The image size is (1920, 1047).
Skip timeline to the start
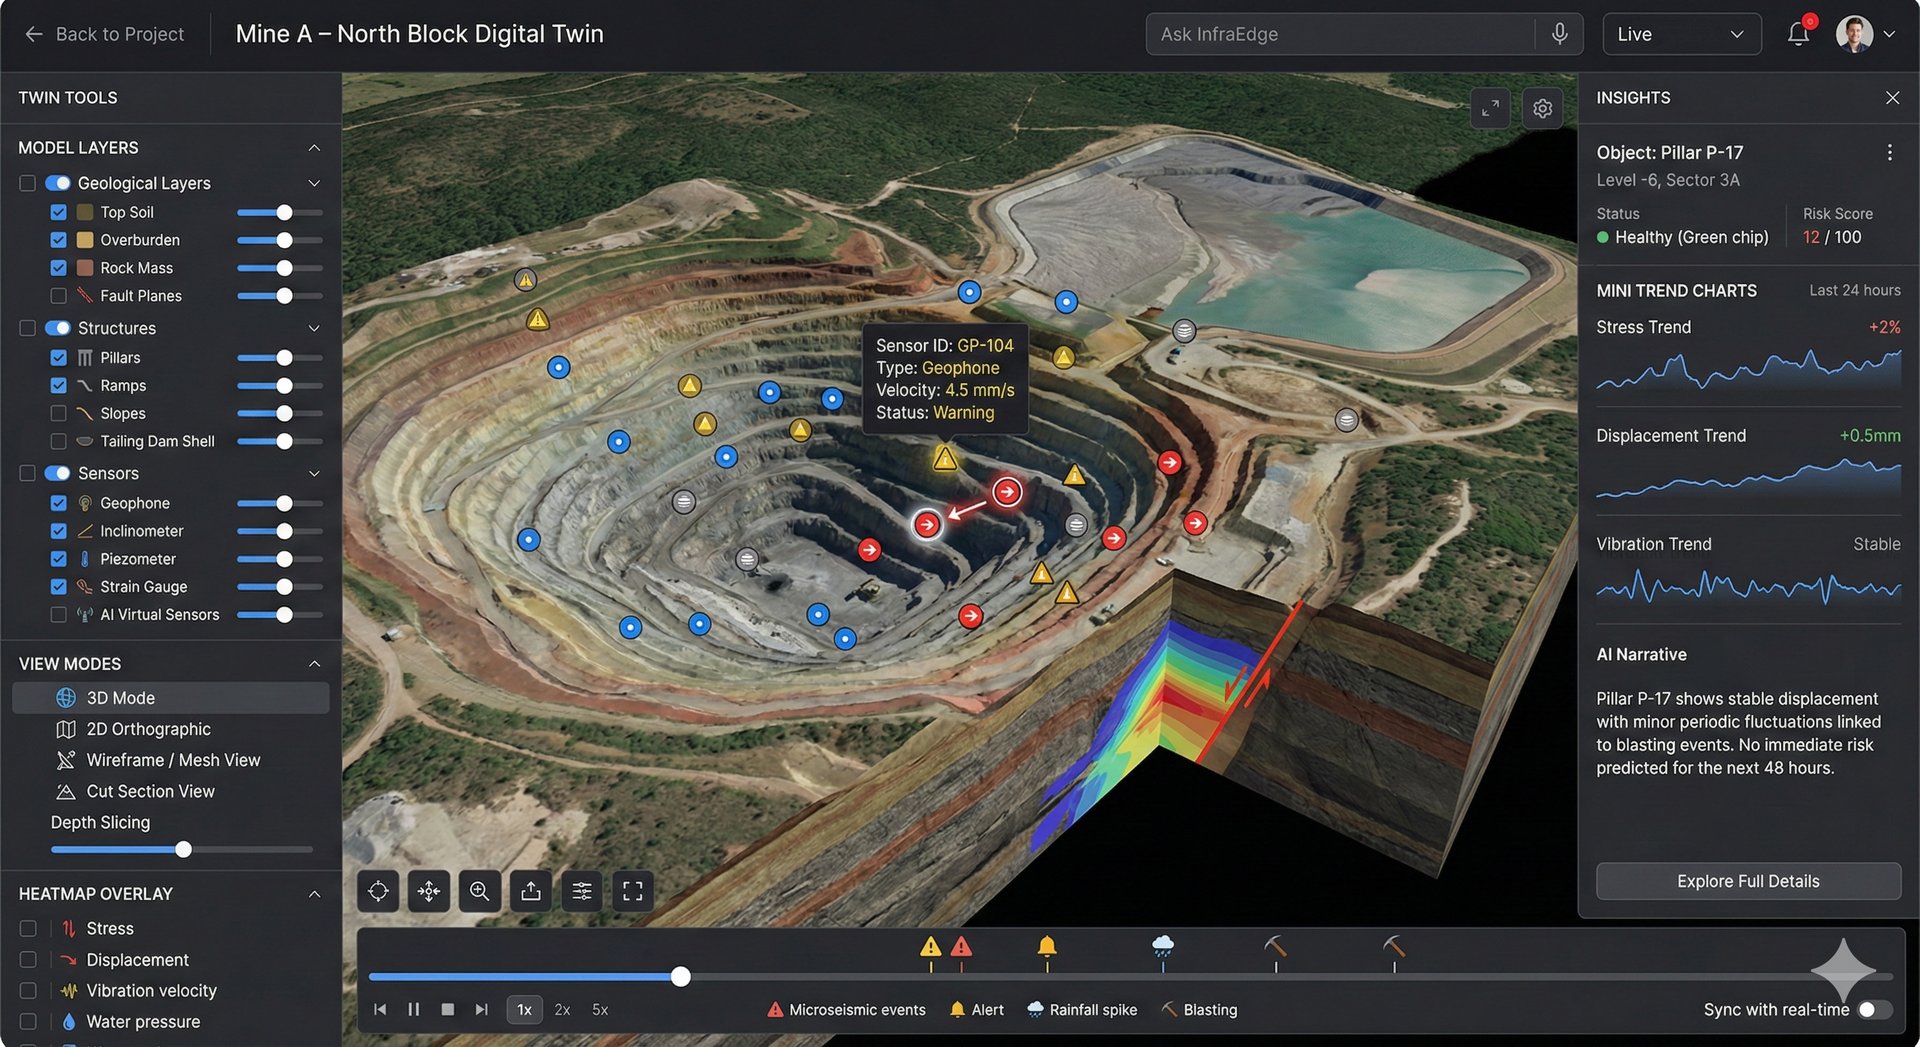[x=380, y=1010]
